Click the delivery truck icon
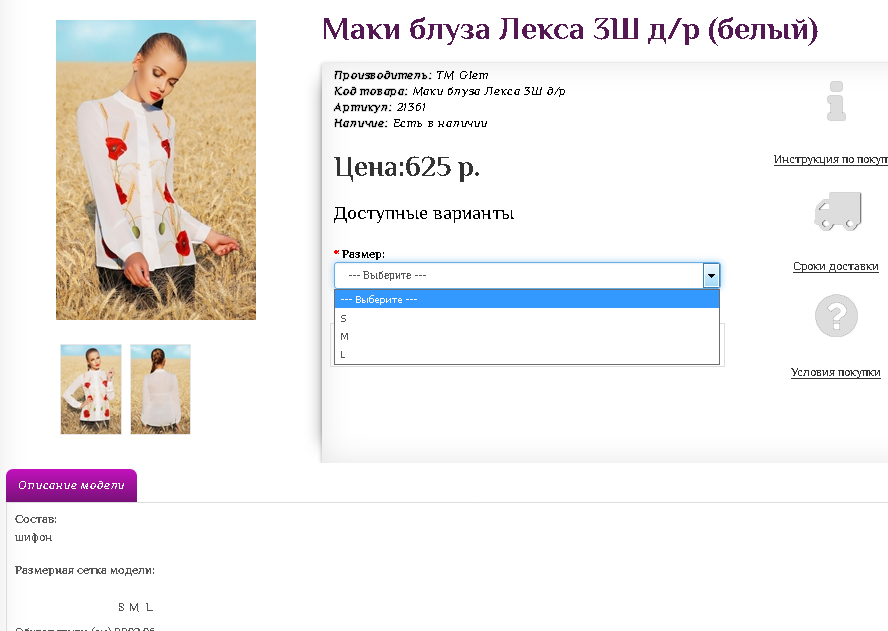 [838, 211]
